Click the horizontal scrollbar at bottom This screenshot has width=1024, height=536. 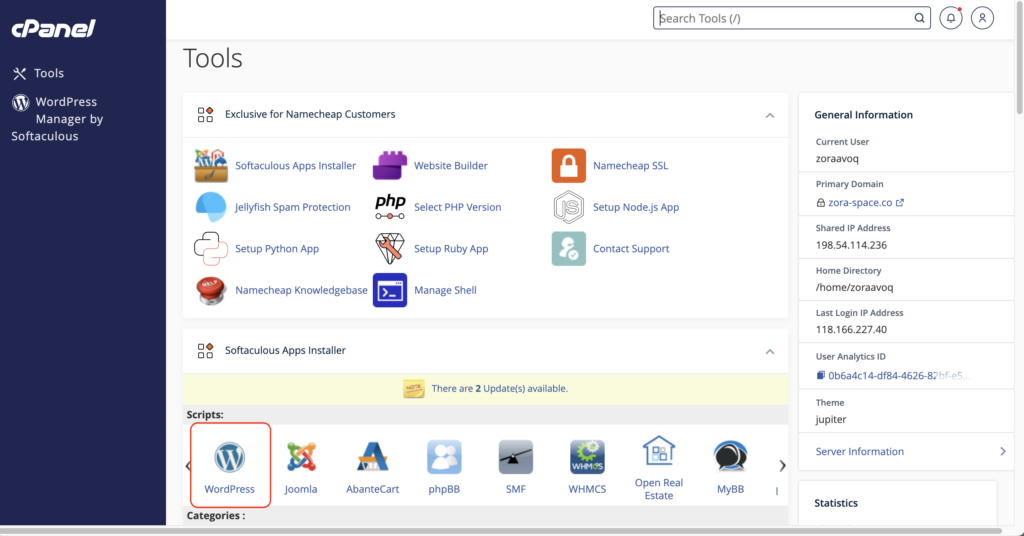coord(501,531)
